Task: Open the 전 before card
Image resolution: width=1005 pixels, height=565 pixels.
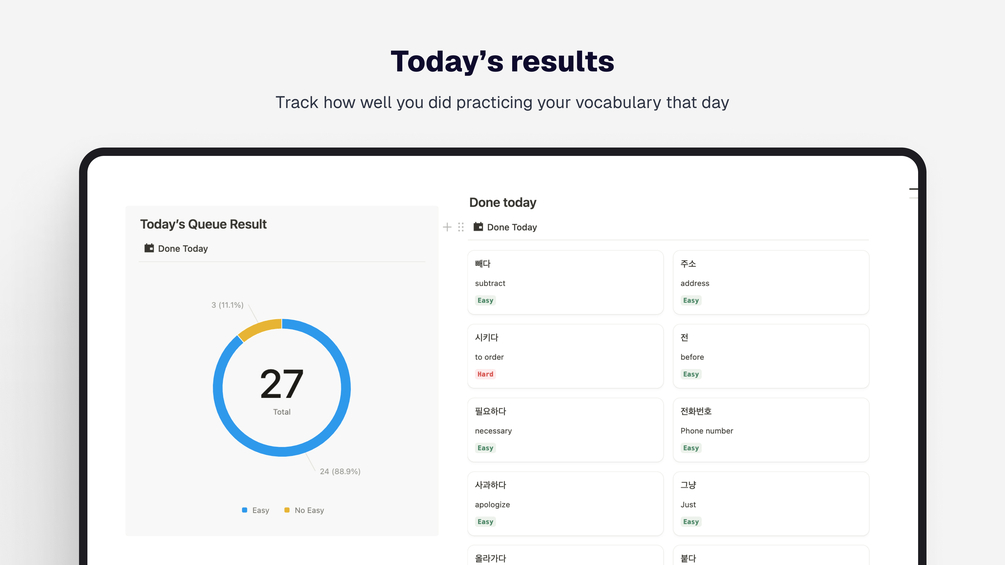Action: click(770, 355)
